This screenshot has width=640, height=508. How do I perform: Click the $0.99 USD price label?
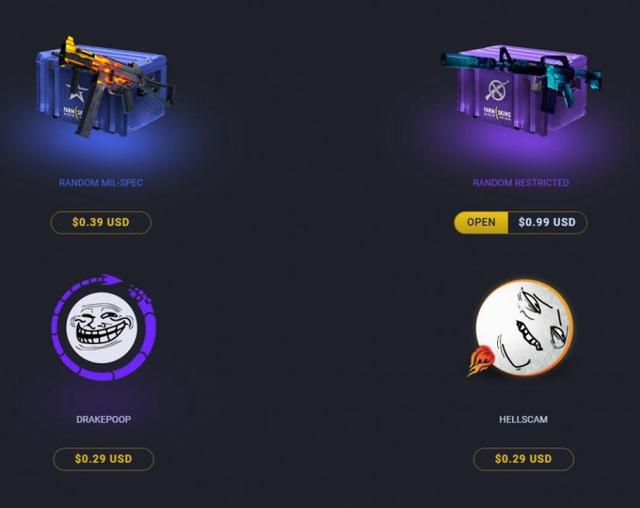(x=547, y=222)
